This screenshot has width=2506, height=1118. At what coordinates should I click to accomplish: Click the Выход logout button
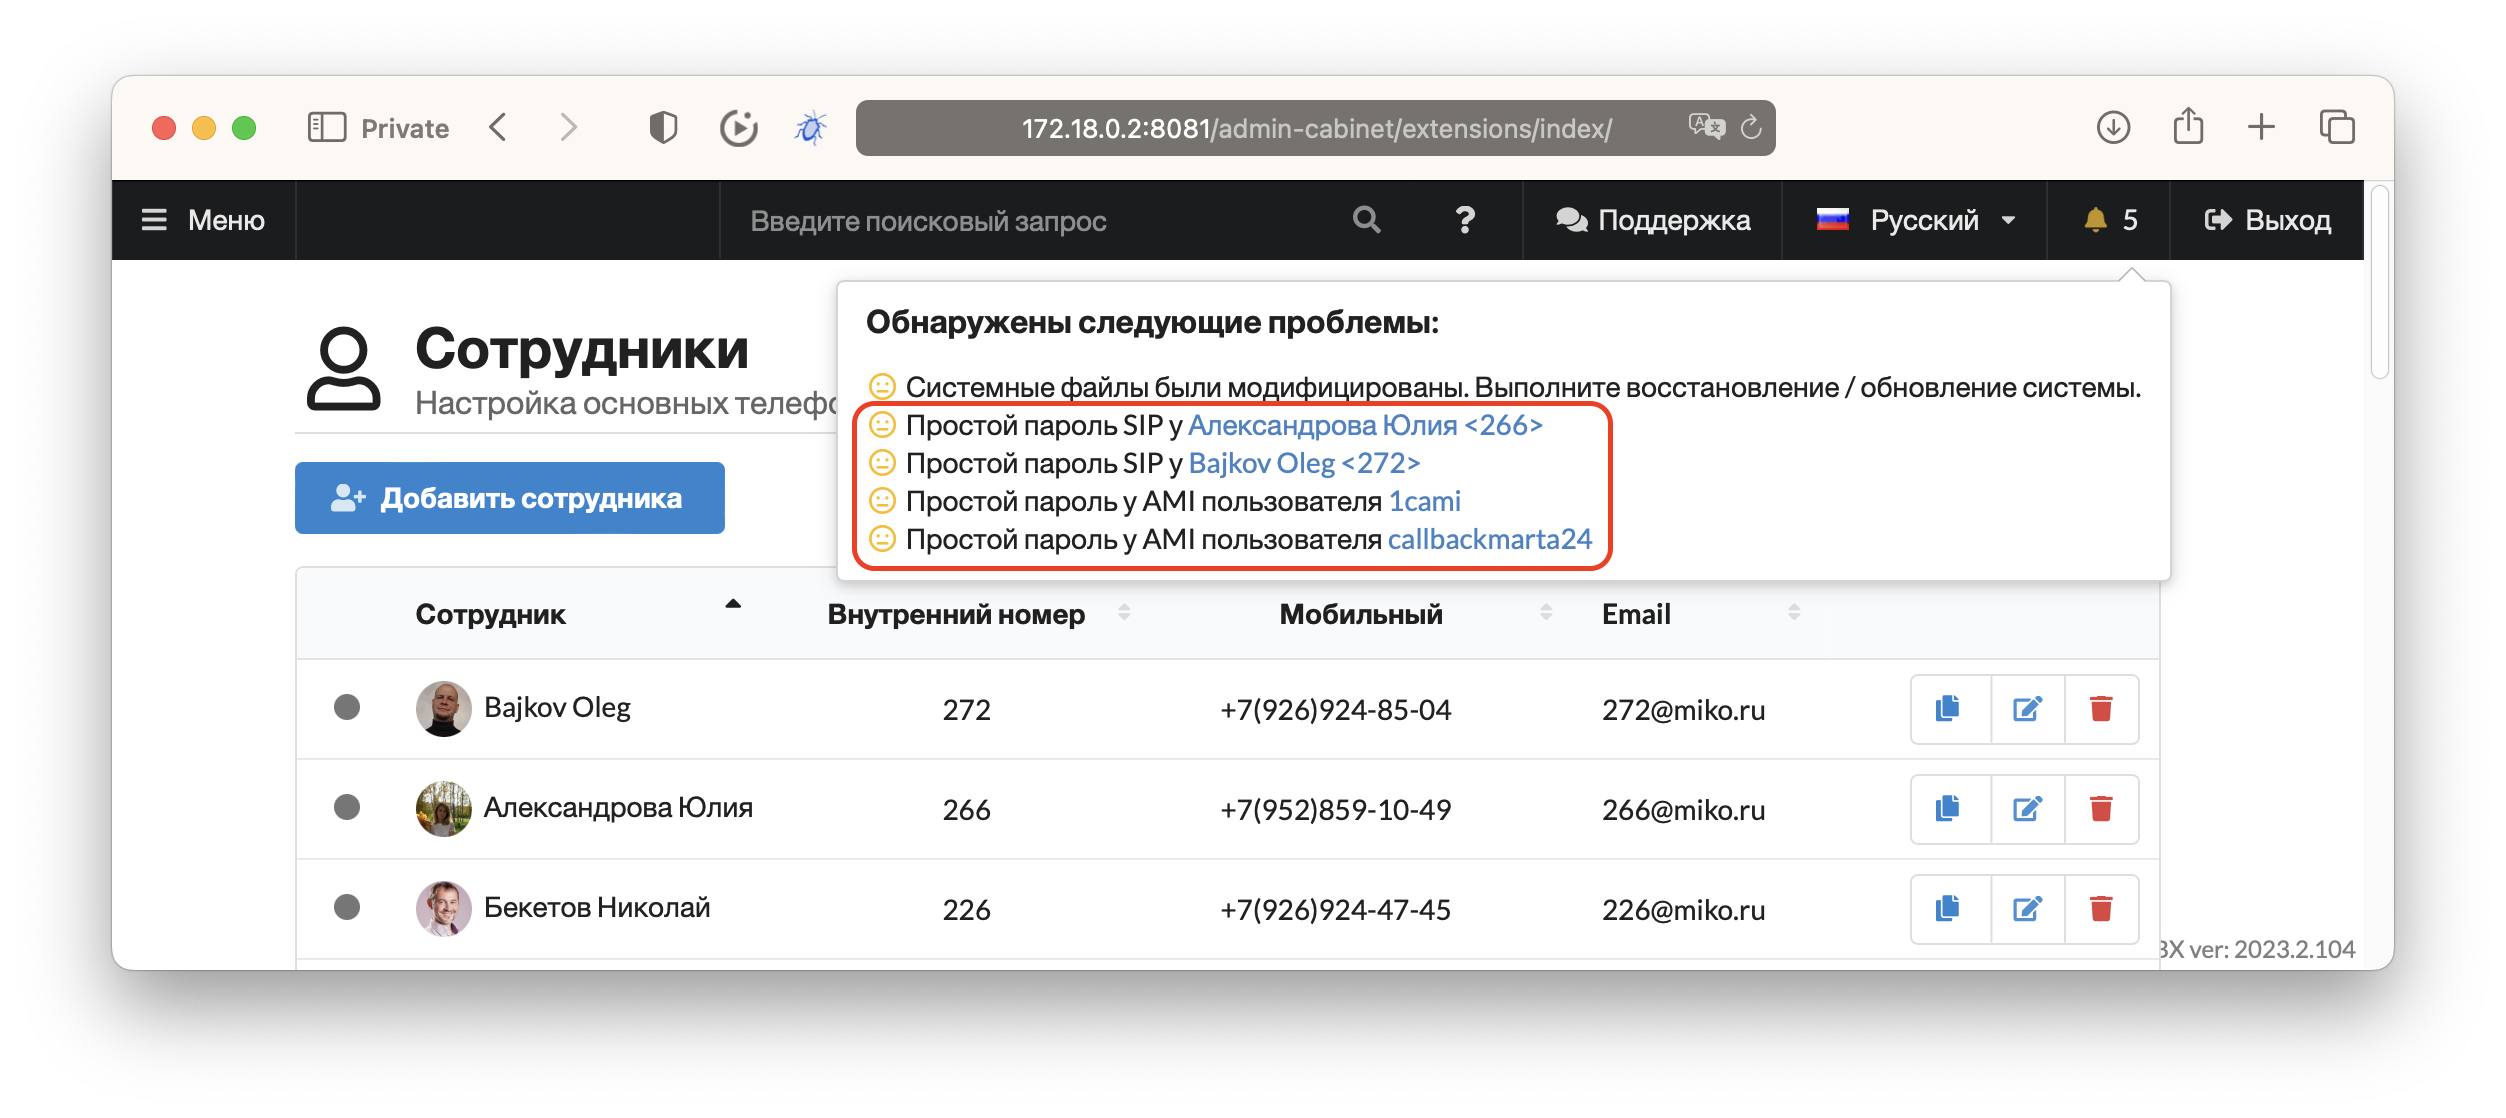tap(2267, 220)
